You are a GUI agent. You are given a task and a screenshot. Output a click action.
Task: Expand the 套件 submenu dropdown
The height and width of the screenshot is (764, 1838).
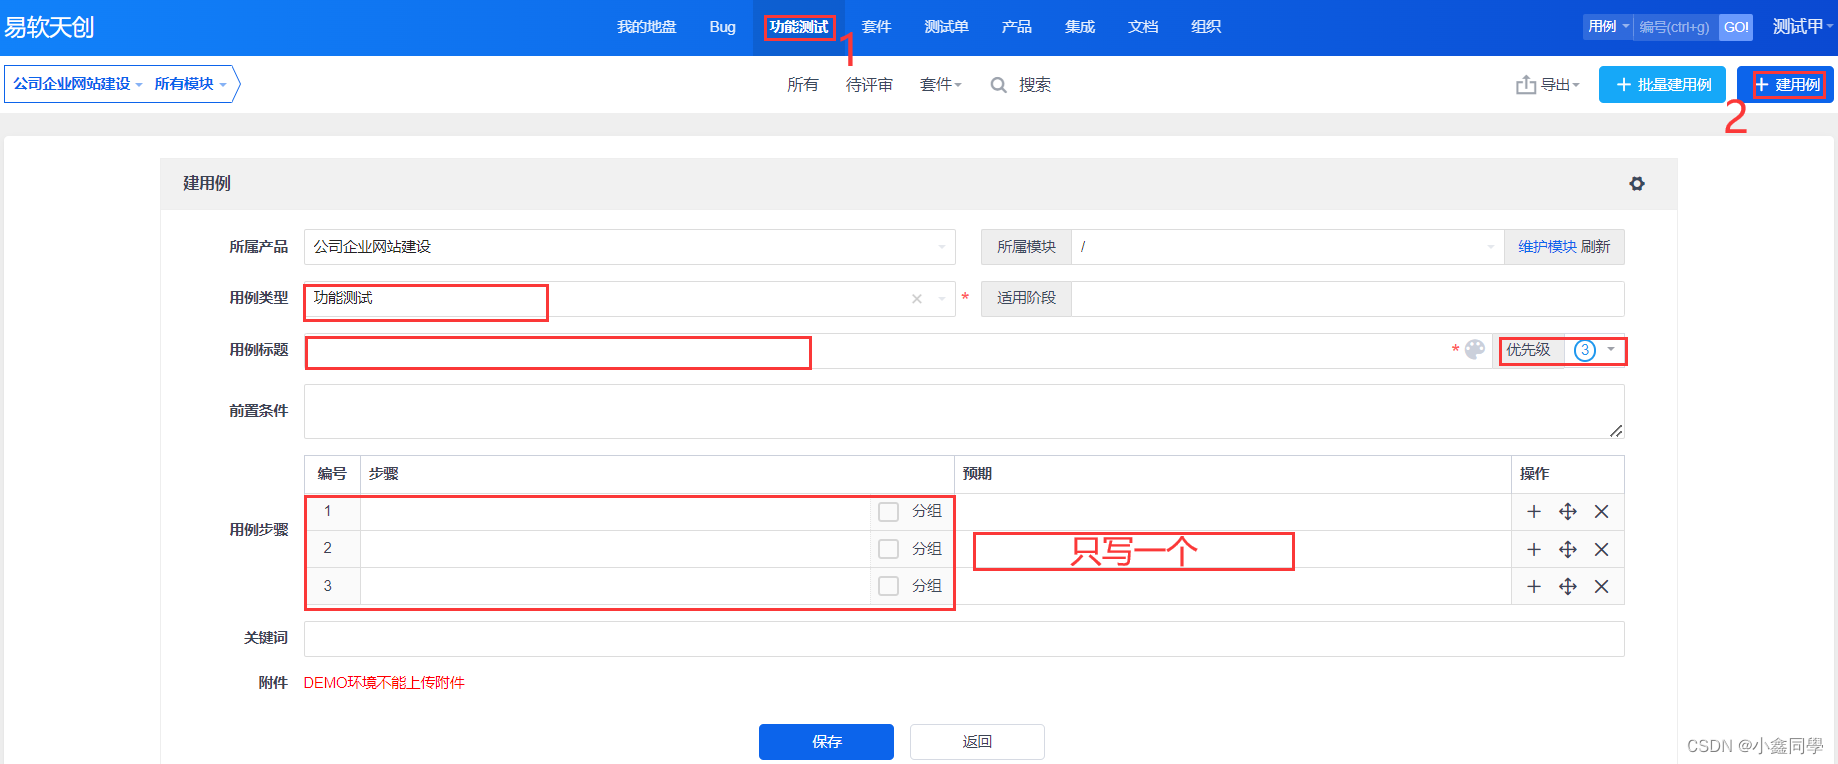[940, 85]
